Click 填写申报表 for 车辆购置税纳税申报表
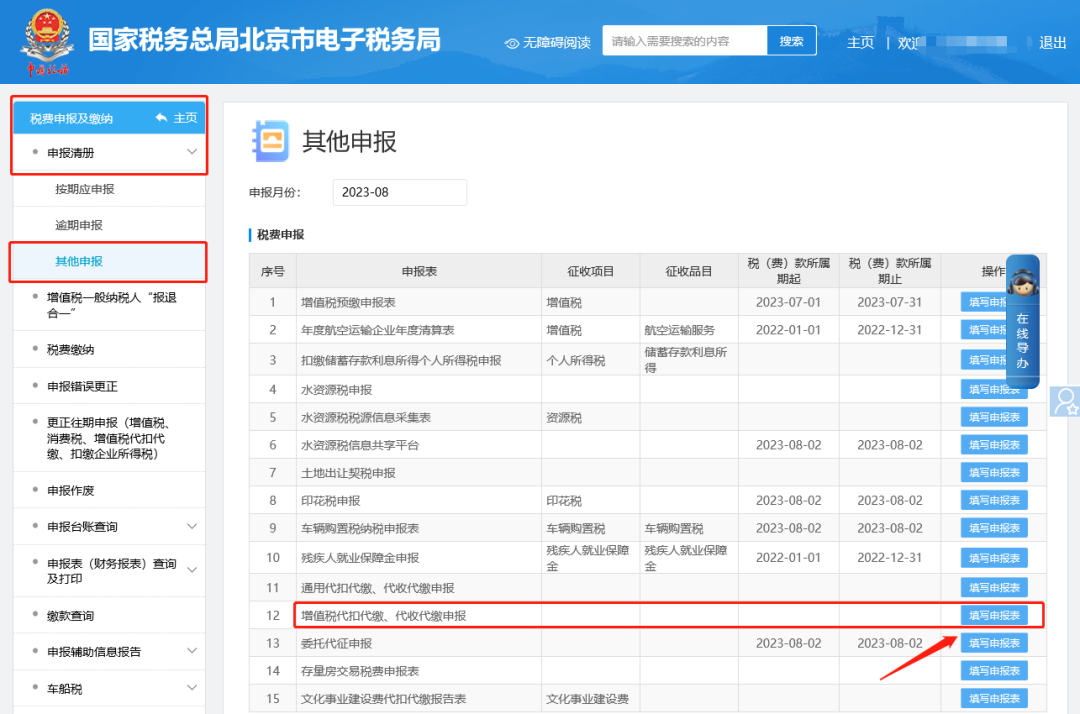 pos(994,528)
